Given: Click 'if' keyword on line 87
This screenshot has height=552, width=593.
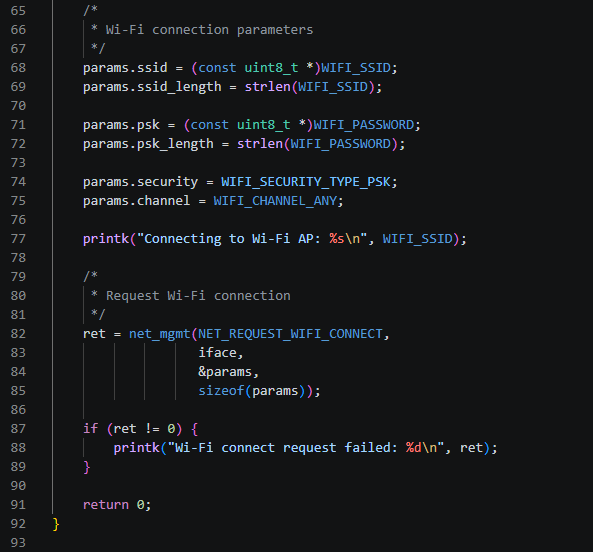Looking at the screenshot, I should coord(90,429).
